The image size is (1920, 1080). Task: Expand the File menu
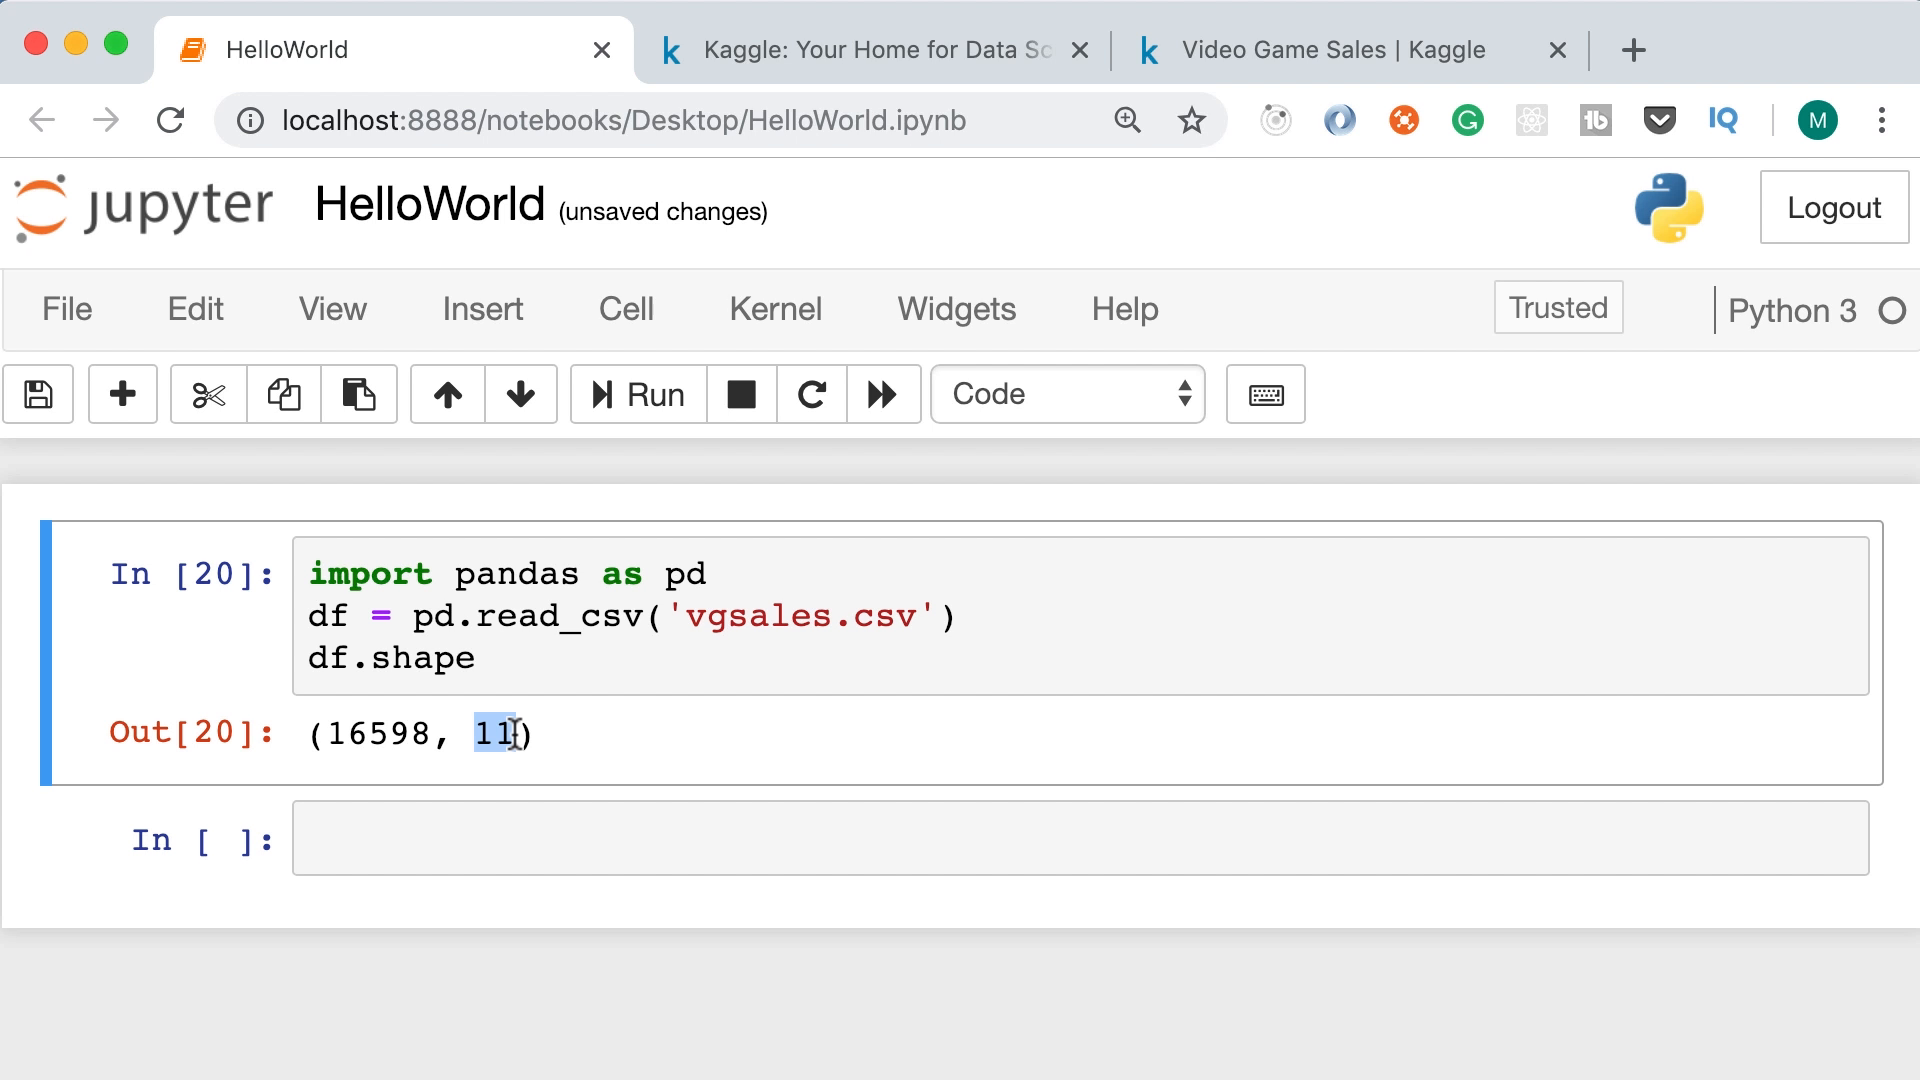67,309
